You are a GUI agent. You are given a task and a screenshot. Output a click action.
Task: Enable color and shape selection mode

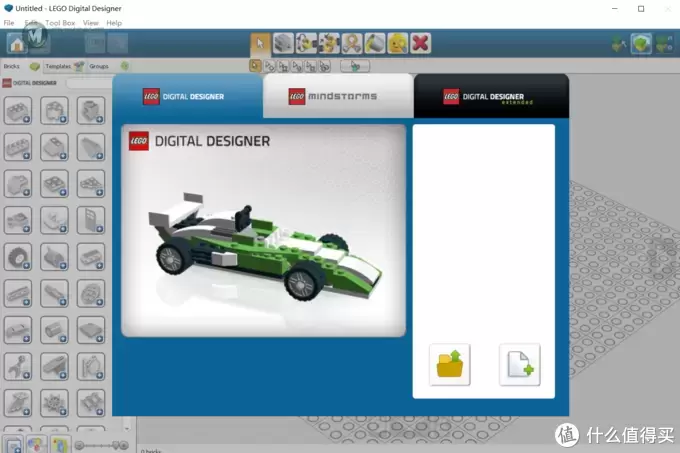(325, 66)
